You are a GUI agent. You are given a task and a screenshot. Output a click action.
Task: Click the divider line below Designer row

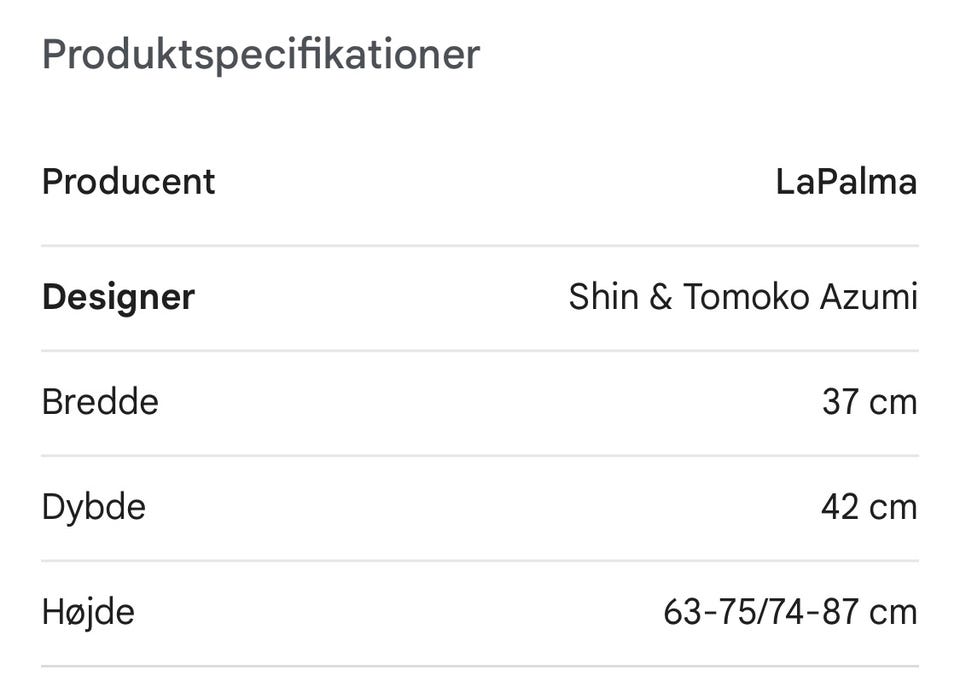[480, 350]
